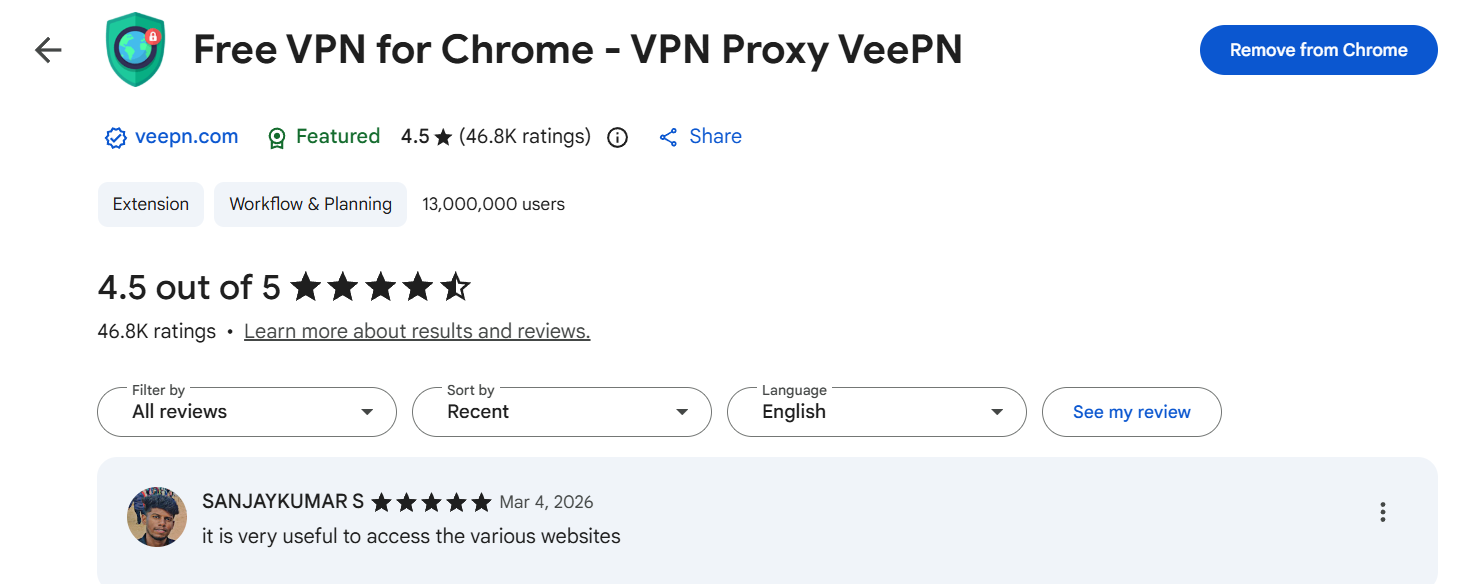Click the VeePN shield extension logo

pos(135,49)
